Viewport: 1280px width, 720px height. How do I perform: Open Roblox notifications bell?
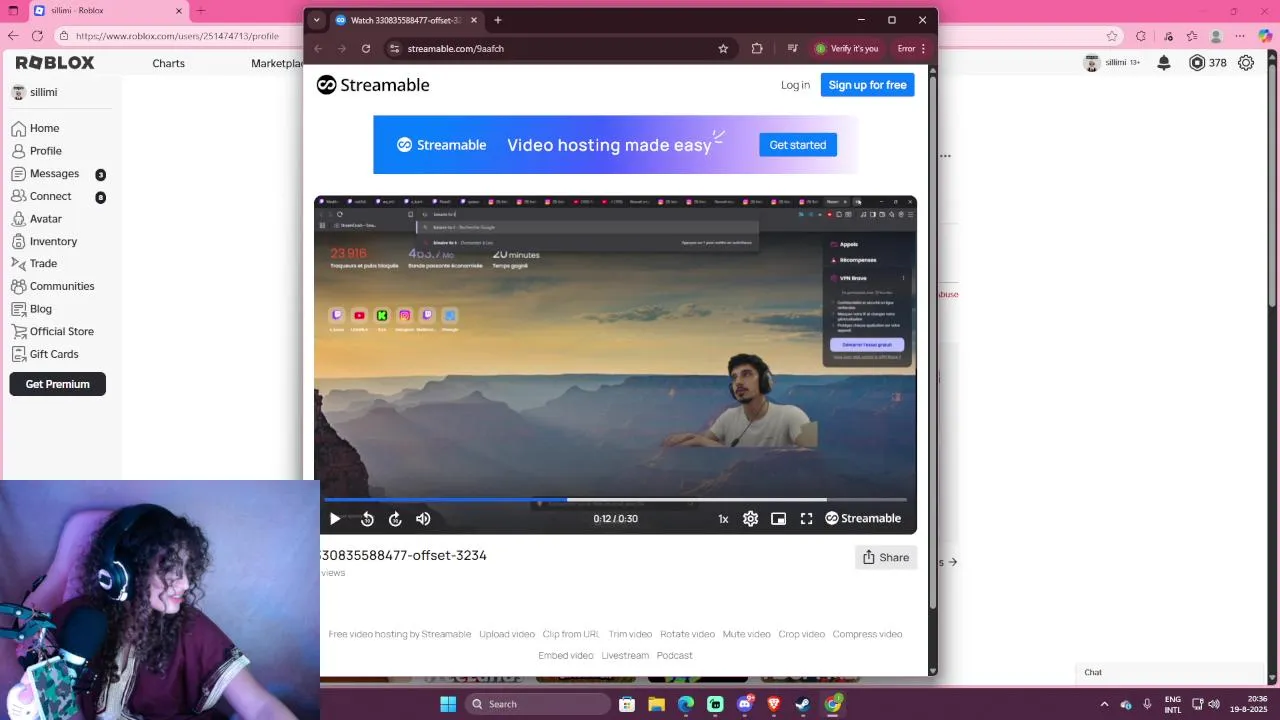pyautogui.click(x=1164, y=62)
